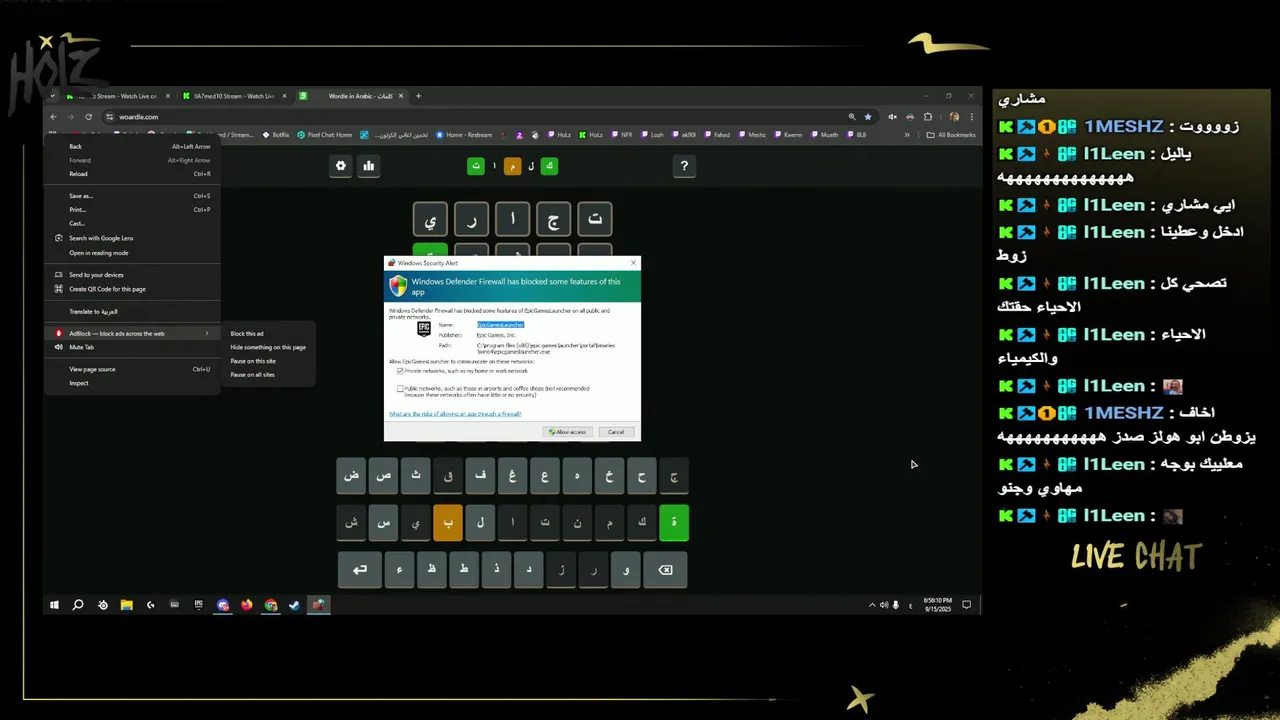Click the EpicGamesLauncher name field

pos(500,325)
